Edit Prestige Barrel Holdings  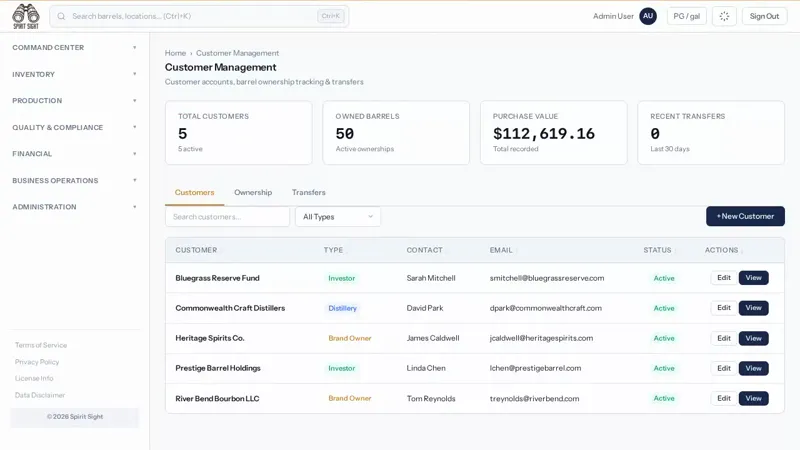[x=724, y=368]
